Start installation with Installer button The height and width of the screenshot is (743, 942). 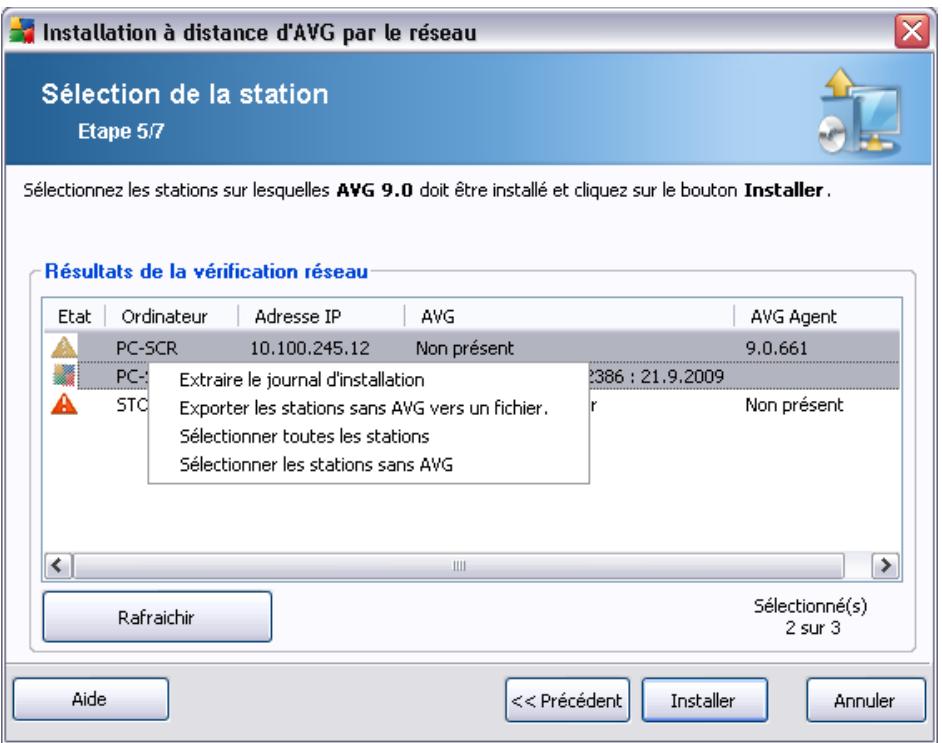click(704, 700)
